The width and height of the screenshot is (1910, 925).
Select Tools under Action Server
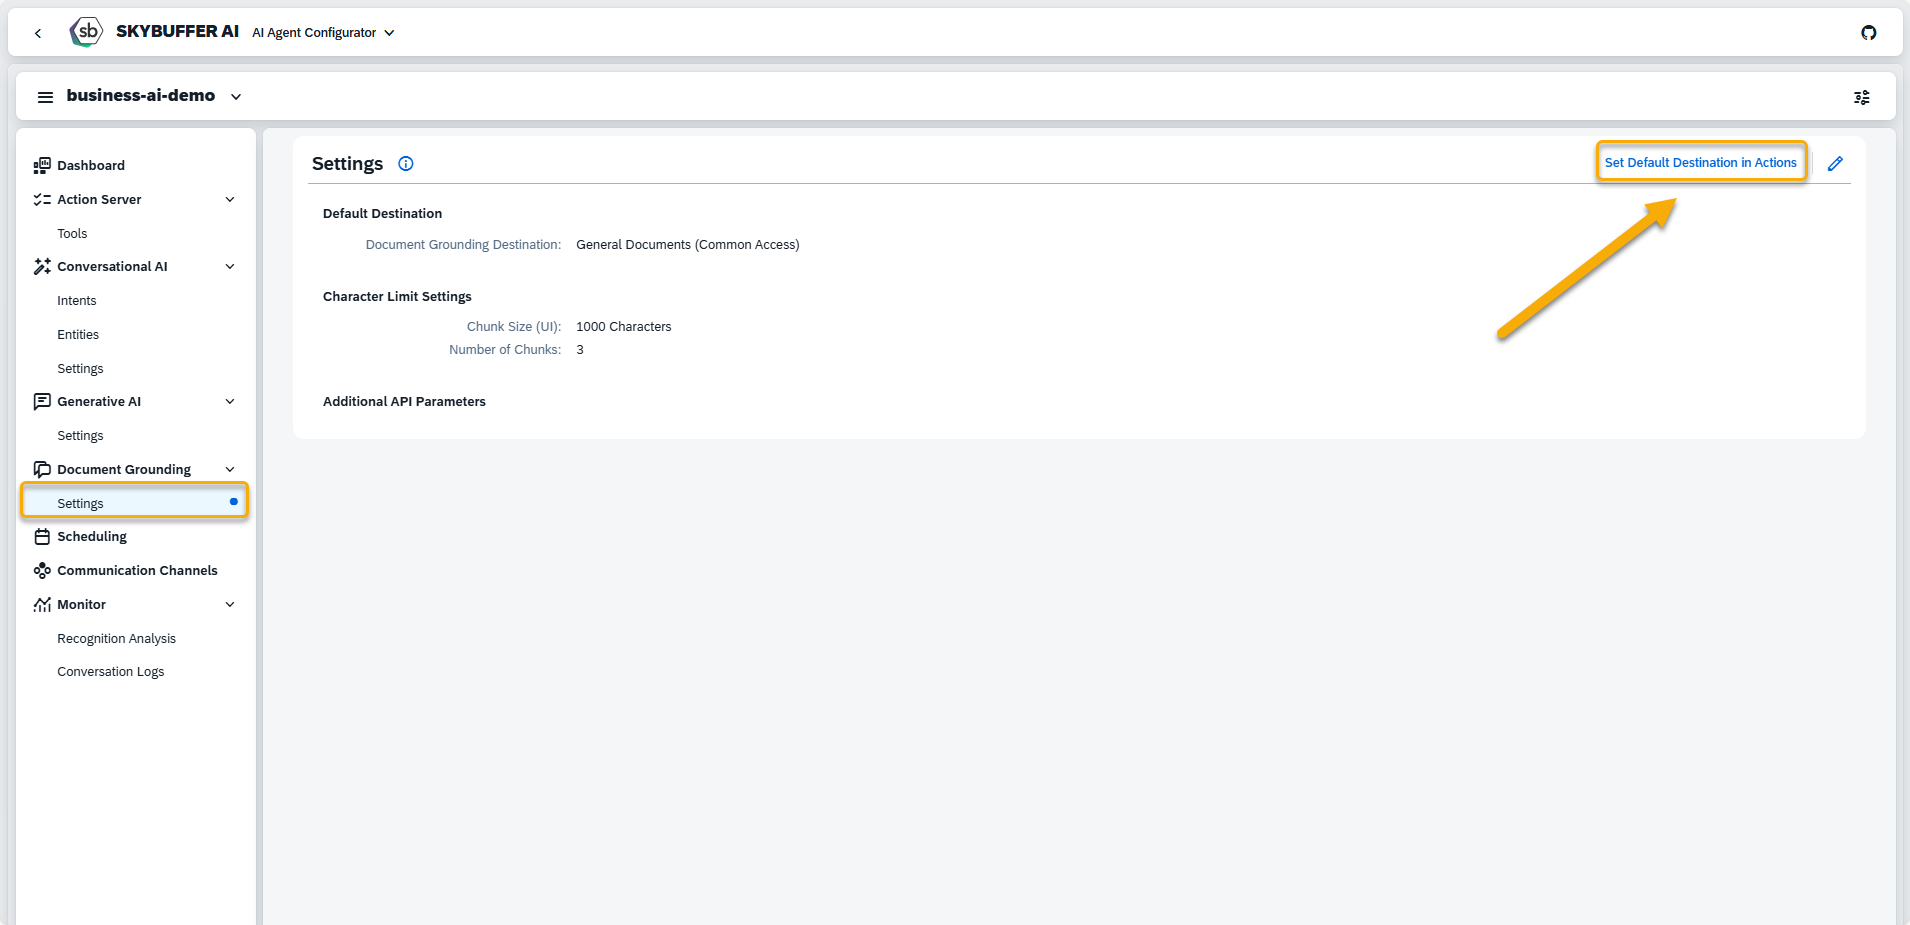pyautogui.click(x=72, y=234)
